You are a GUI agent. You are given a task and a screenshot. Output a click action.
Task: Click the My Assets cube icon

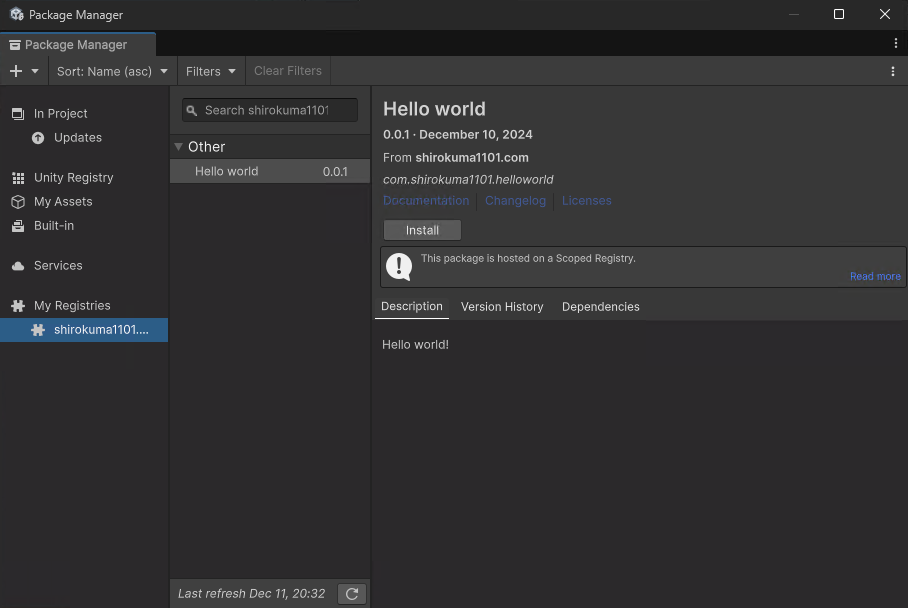[18, 202]
